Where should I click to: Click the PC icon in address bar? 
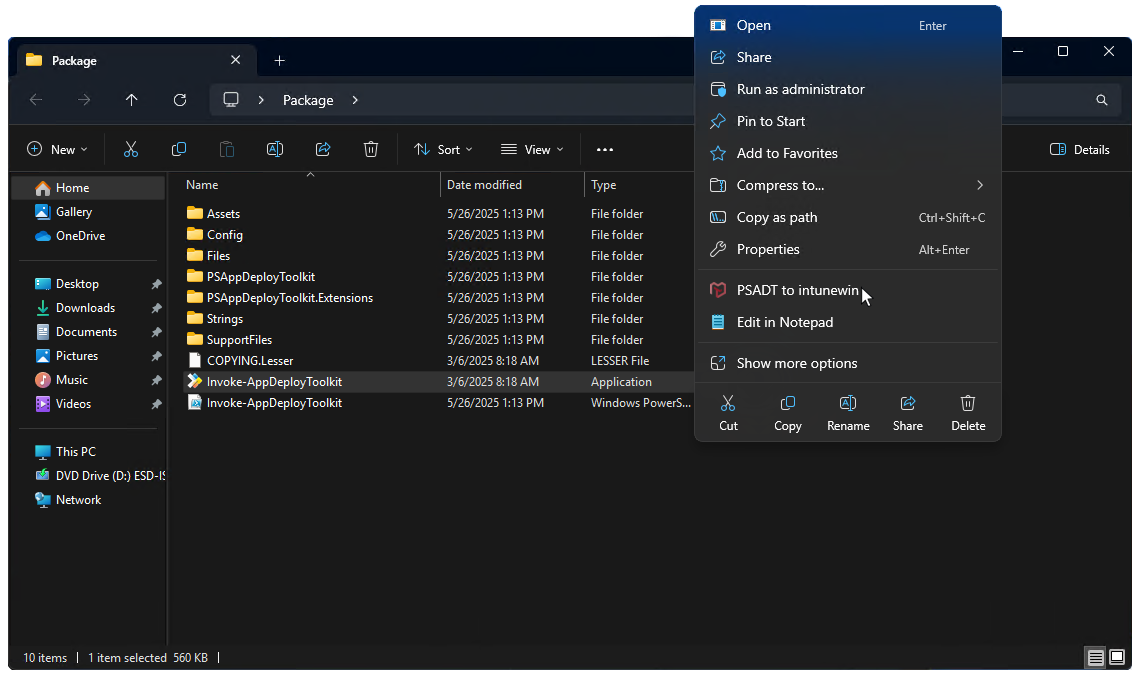(x=230, y=100)
